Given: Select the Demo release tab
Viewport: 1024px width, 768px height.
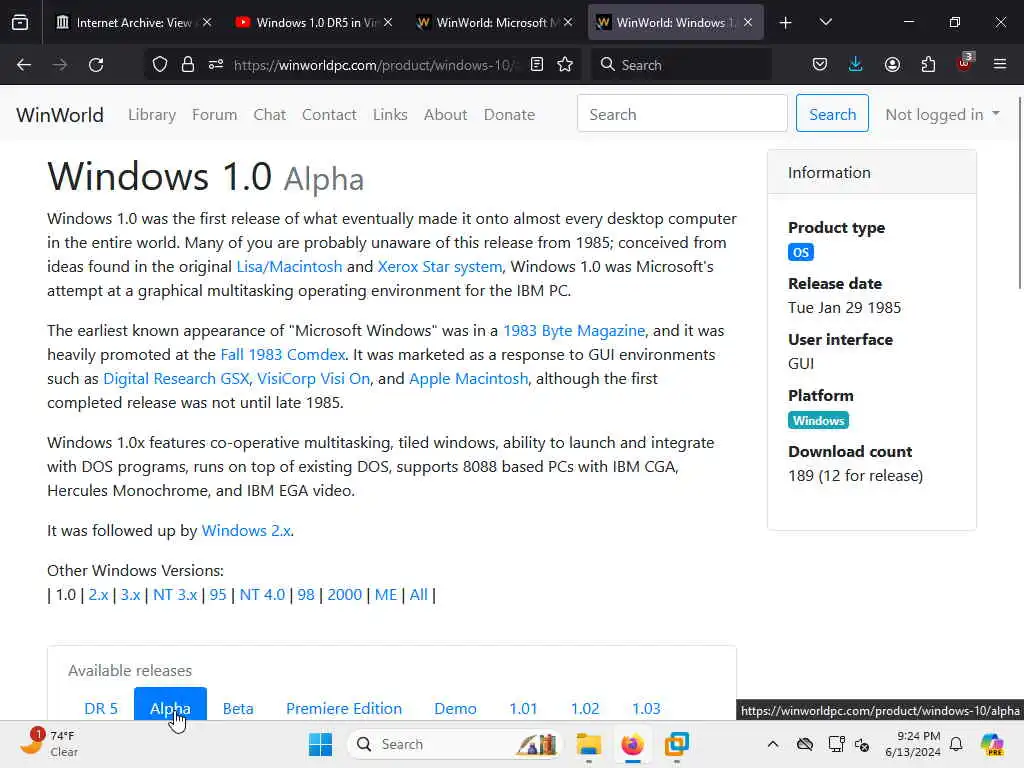Looking at the screenshot, I should point(455,708).
